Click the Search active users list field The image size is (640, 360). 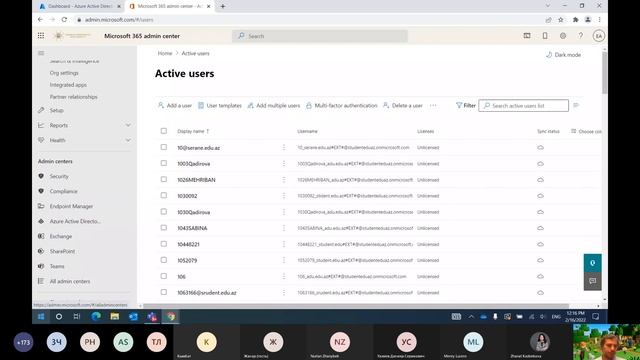(523, 105)
